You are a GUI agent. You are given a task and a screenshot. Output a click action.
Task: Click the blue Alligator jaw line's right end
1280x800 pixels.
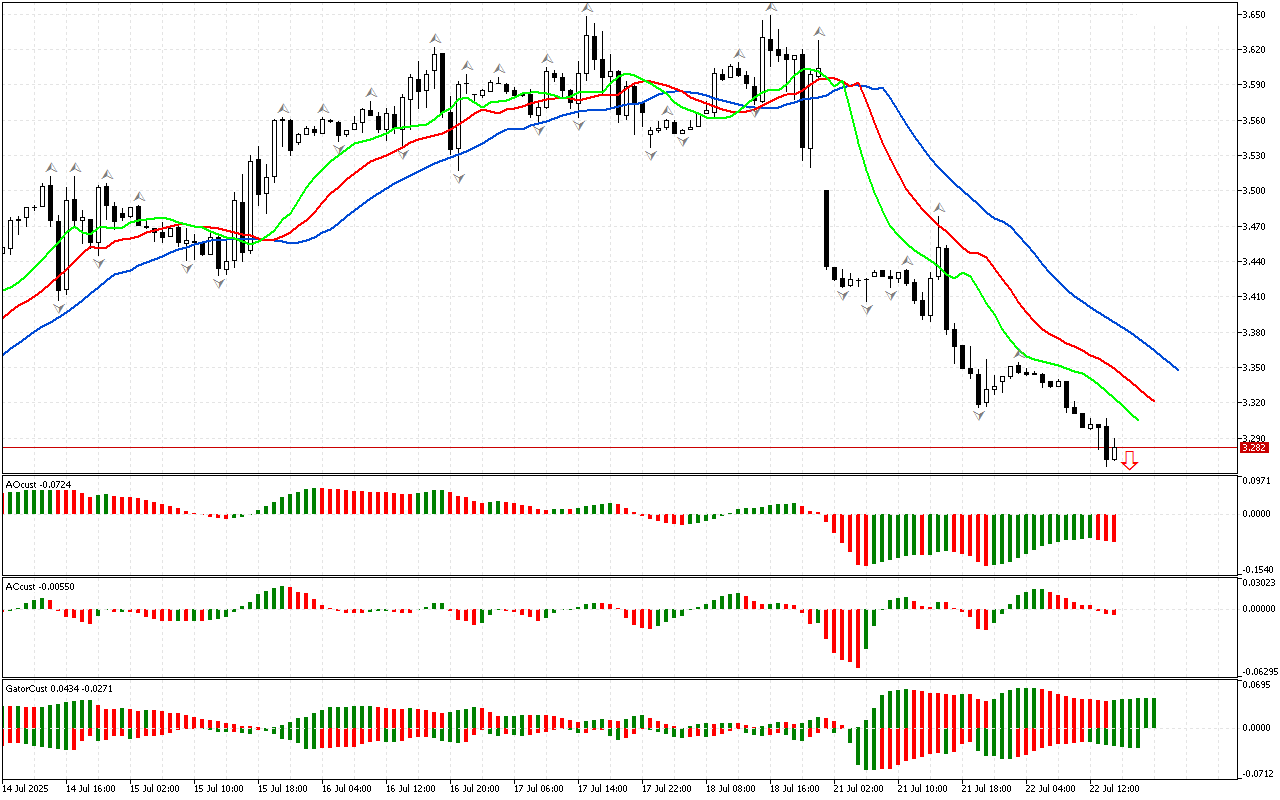(x=1177, y=369)
